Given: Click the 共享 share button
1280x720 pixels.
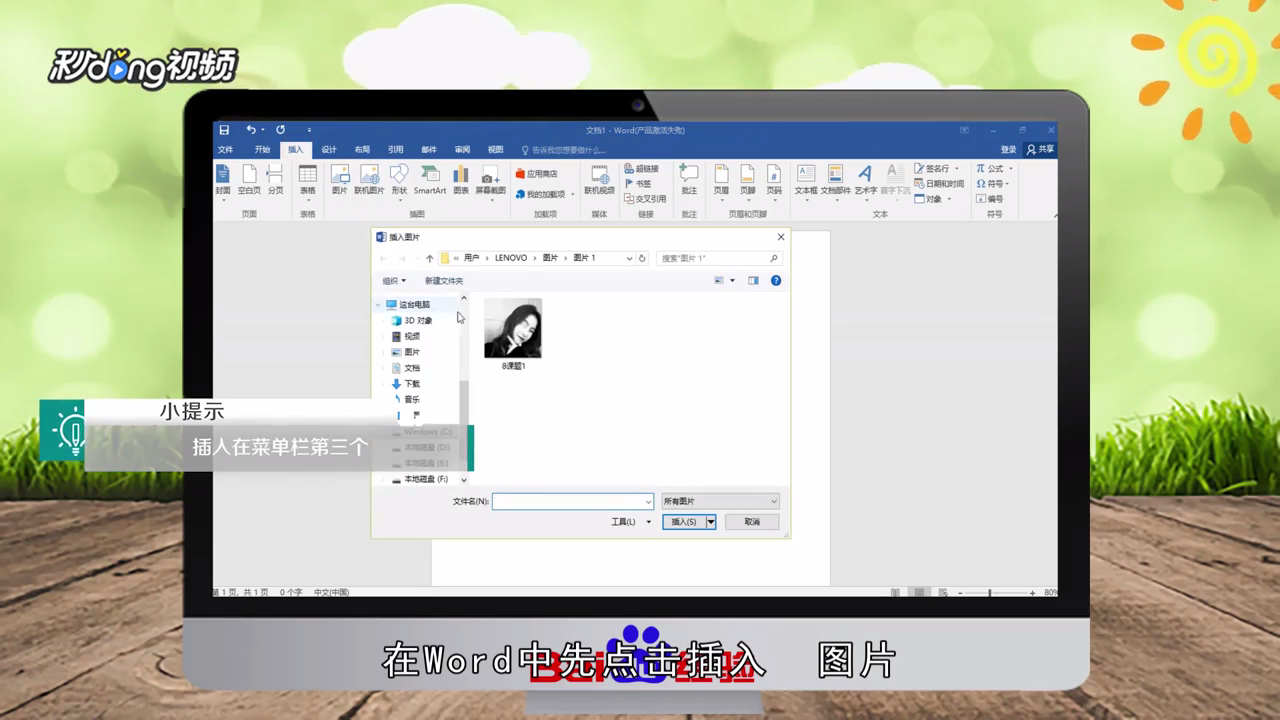Looking at the screenshot, I should tap(1041, 150).
